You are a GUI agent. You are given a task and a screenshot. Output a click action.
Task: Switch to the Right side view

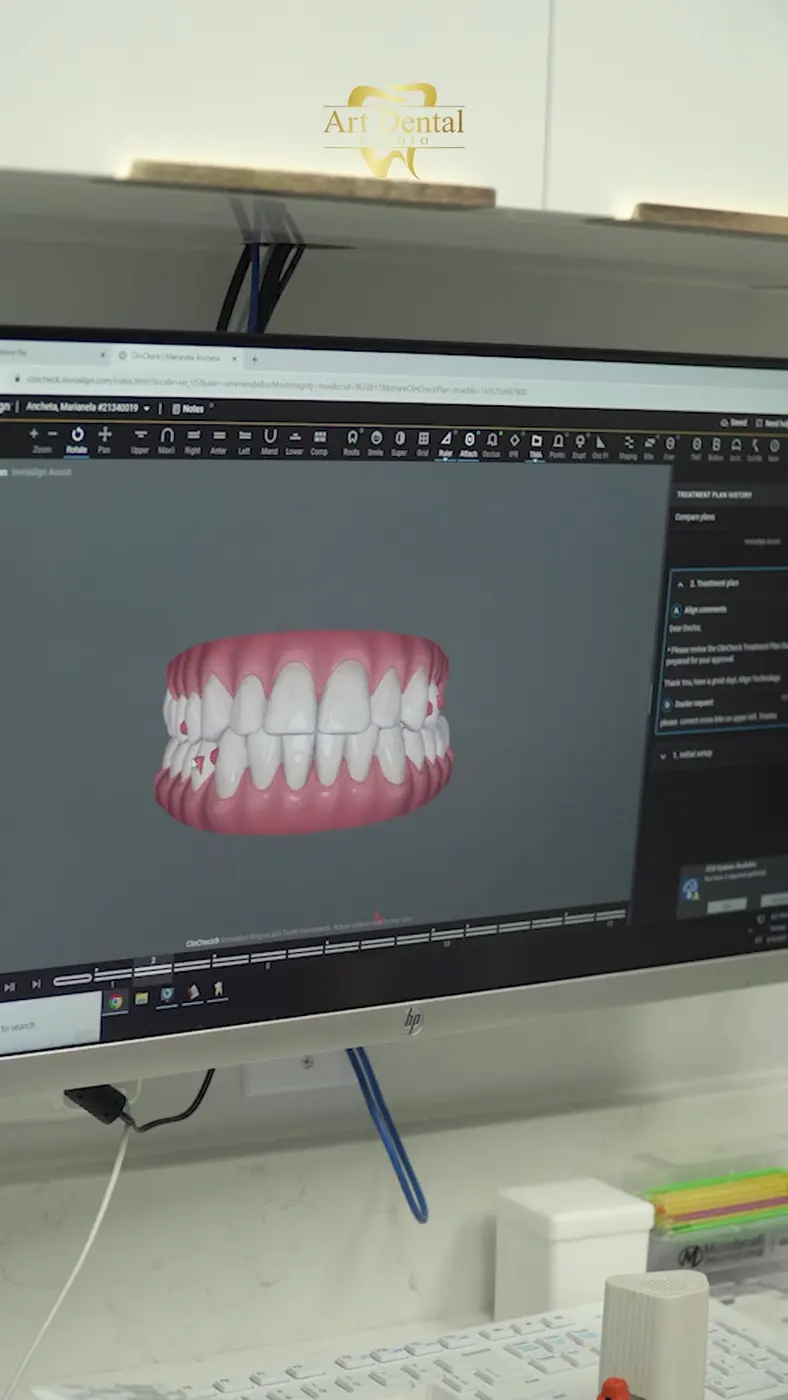193,442
